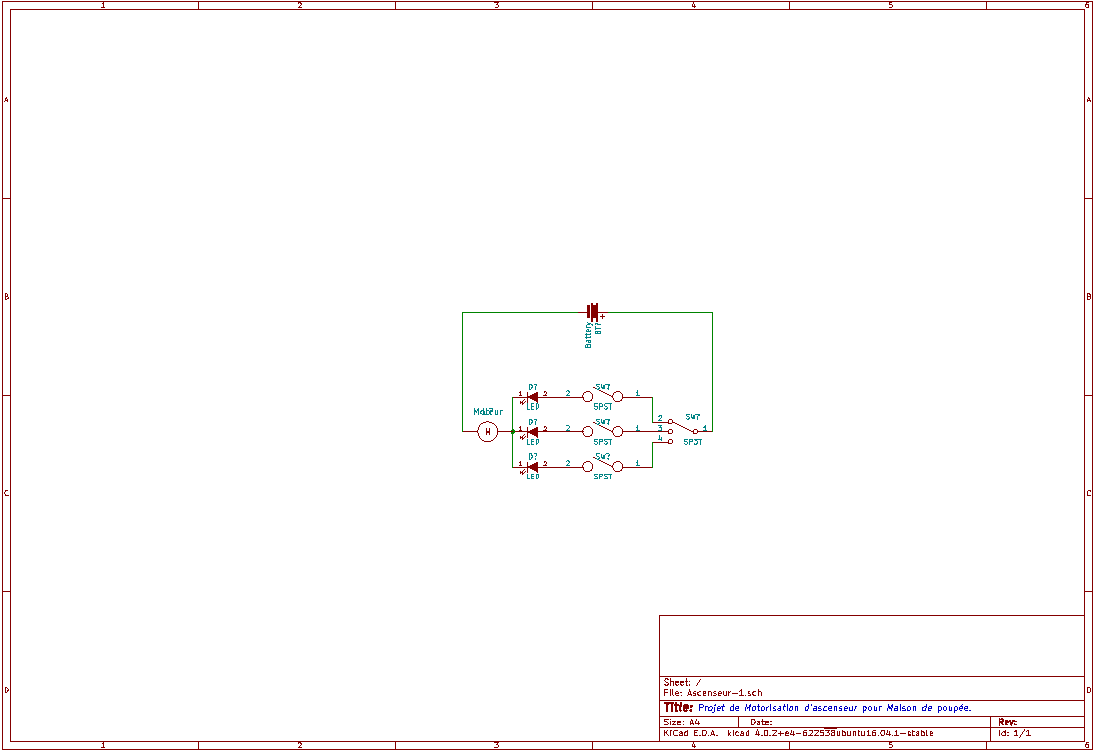Screen dimensions: 1094x751
Task: Select the motor symbol marked M
Action: (488, 432)
